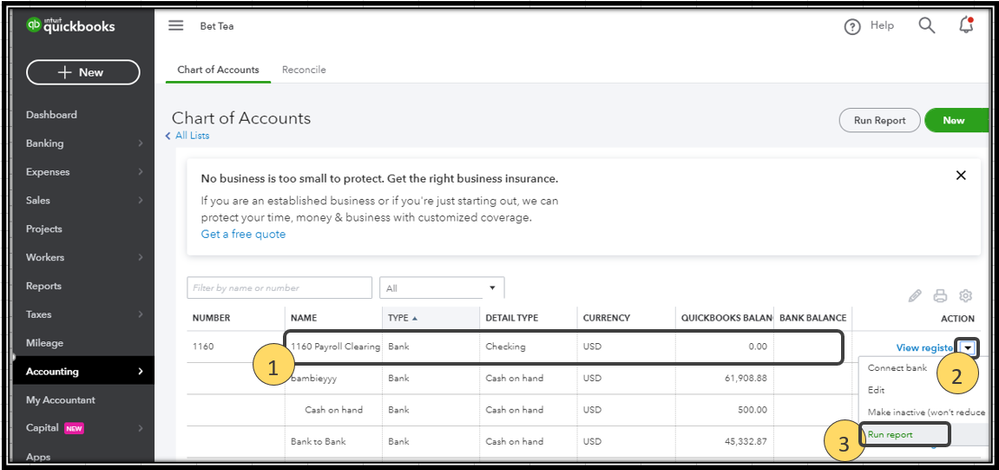Open Reports in the sidebar
The image size is (999, 470).
click(44, 286)
